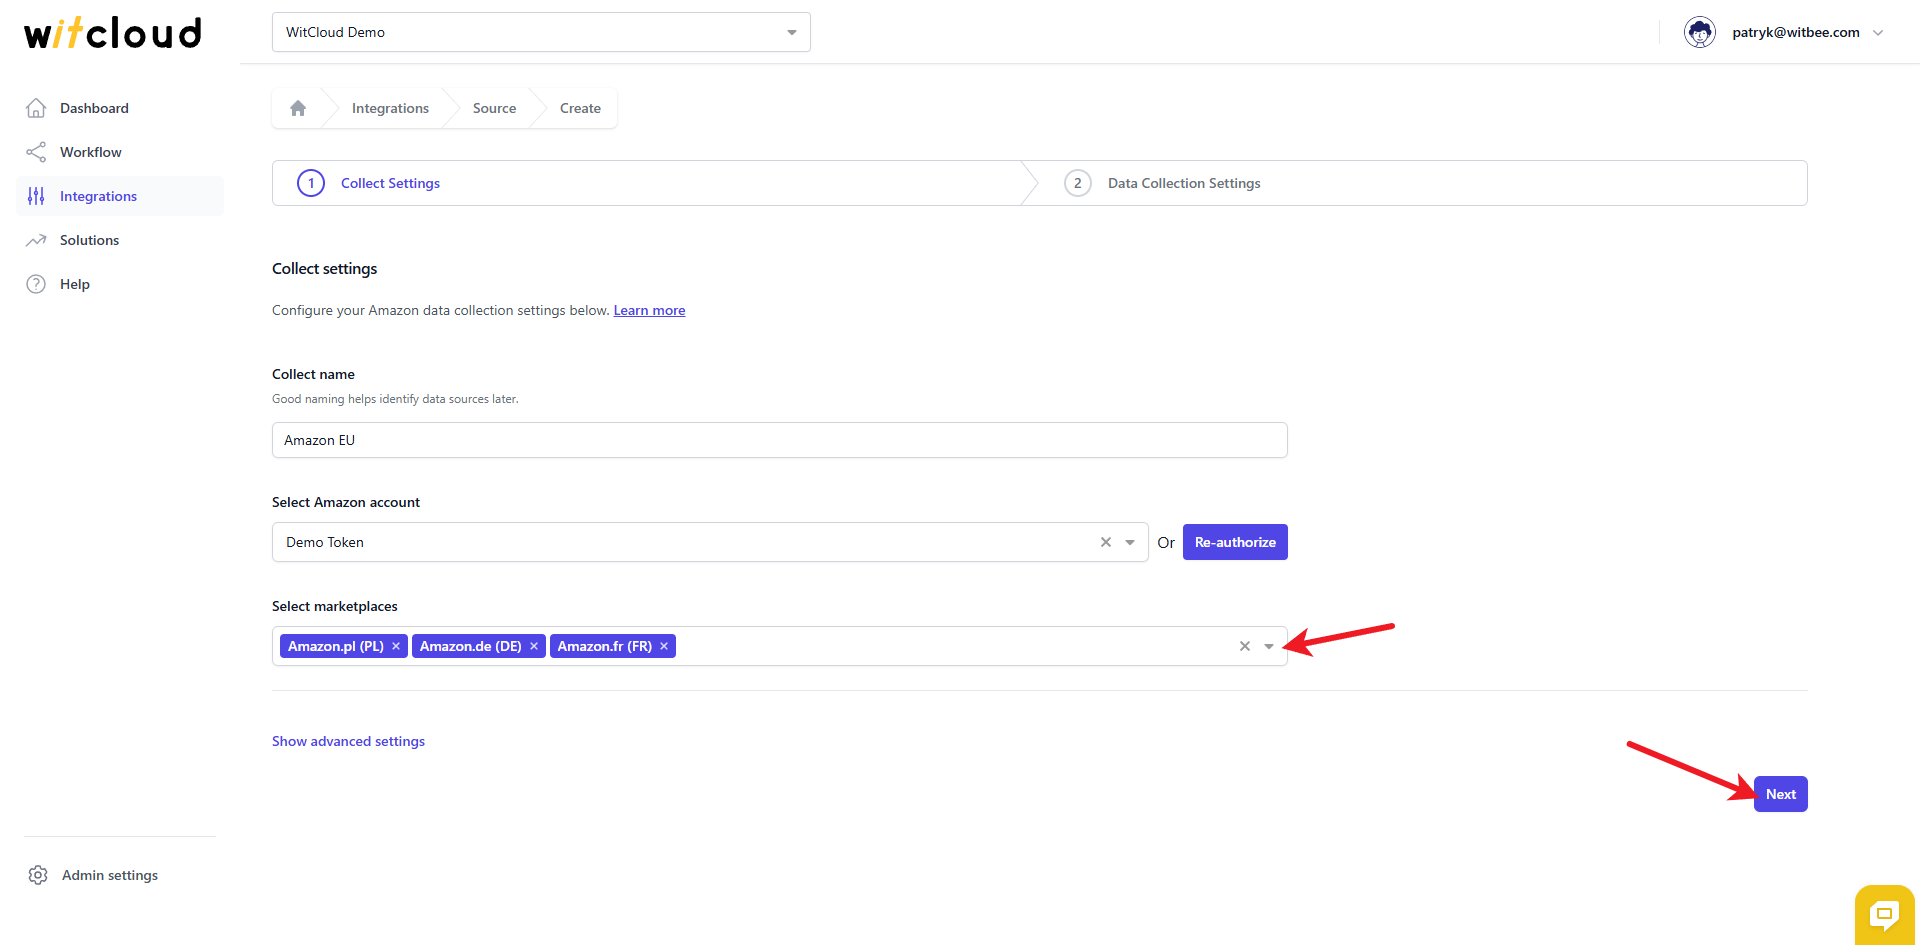1920x945 pixels.
Task: Click the Help question-mark icon
Action: coord(36,284)
